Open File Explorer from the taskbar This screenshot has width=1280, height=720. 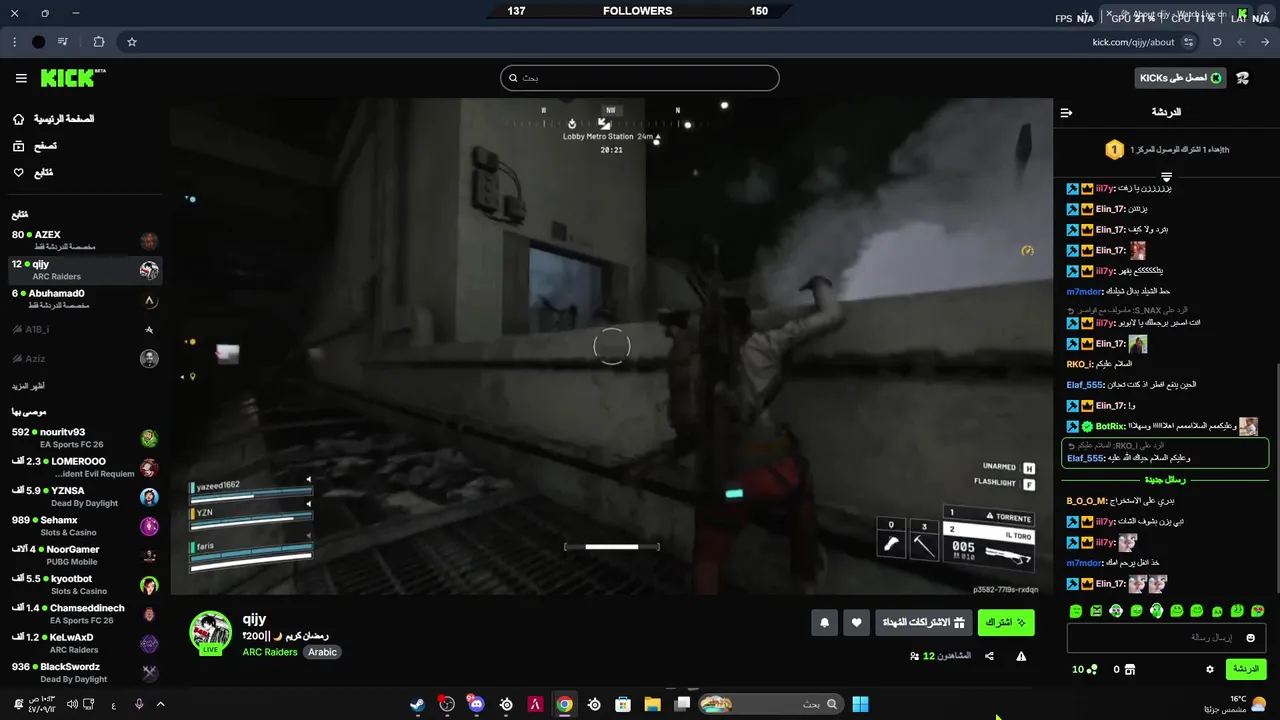click(652, 704)
